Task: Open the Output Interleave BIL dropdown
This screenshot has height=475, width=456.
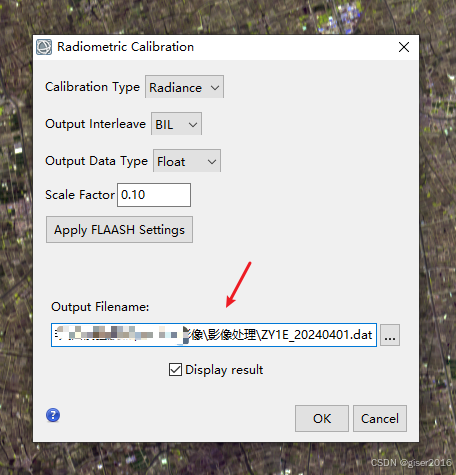Action: (176, 124)
